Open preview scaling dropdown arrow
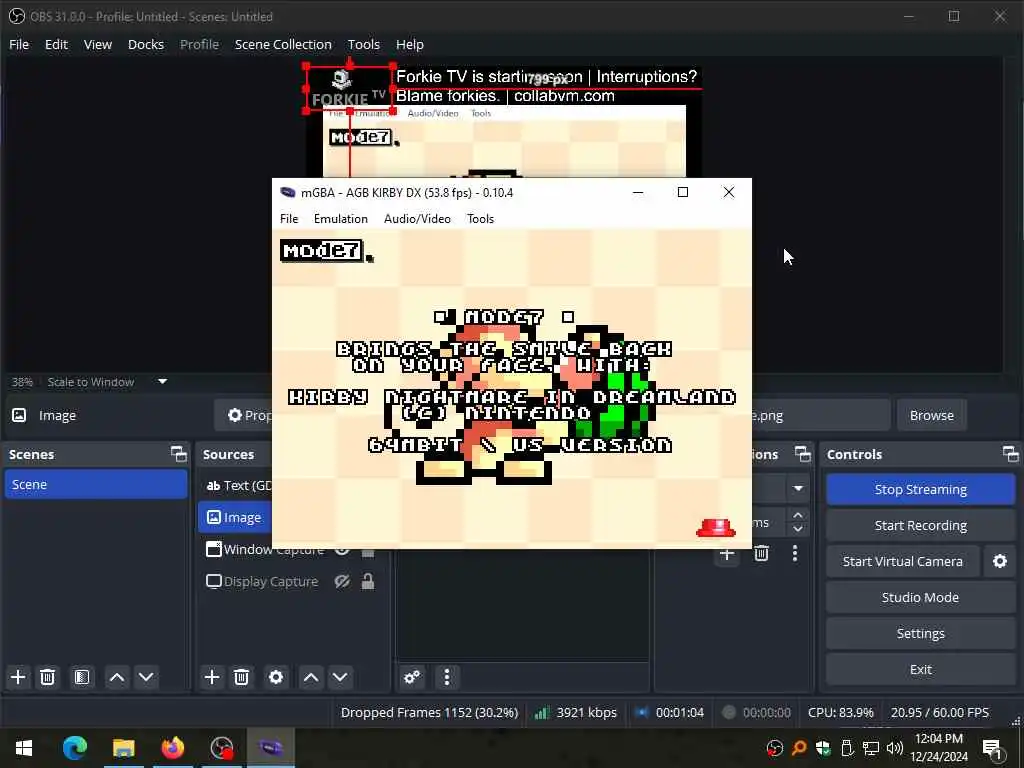 (163, 381)
